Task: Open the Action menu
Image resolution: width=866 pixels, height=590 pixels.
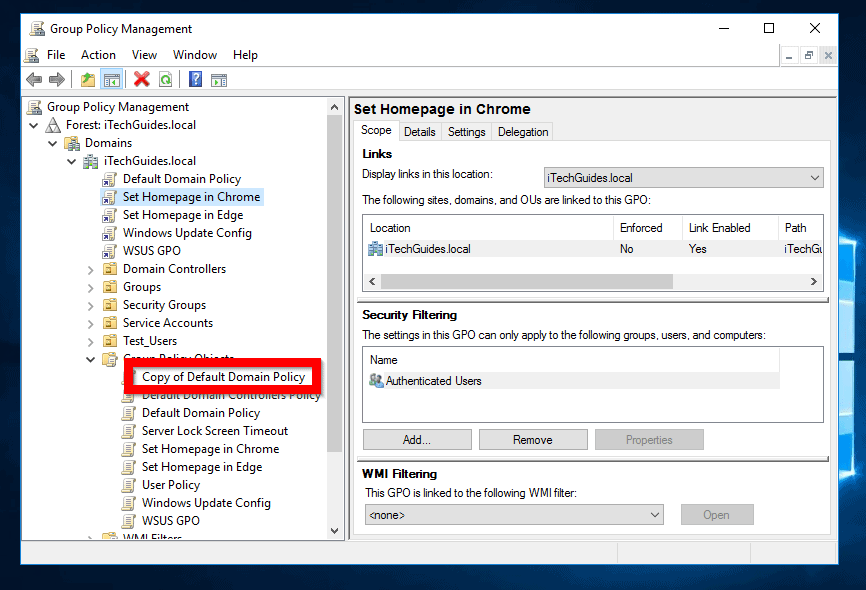Action: tap(98, 55)
